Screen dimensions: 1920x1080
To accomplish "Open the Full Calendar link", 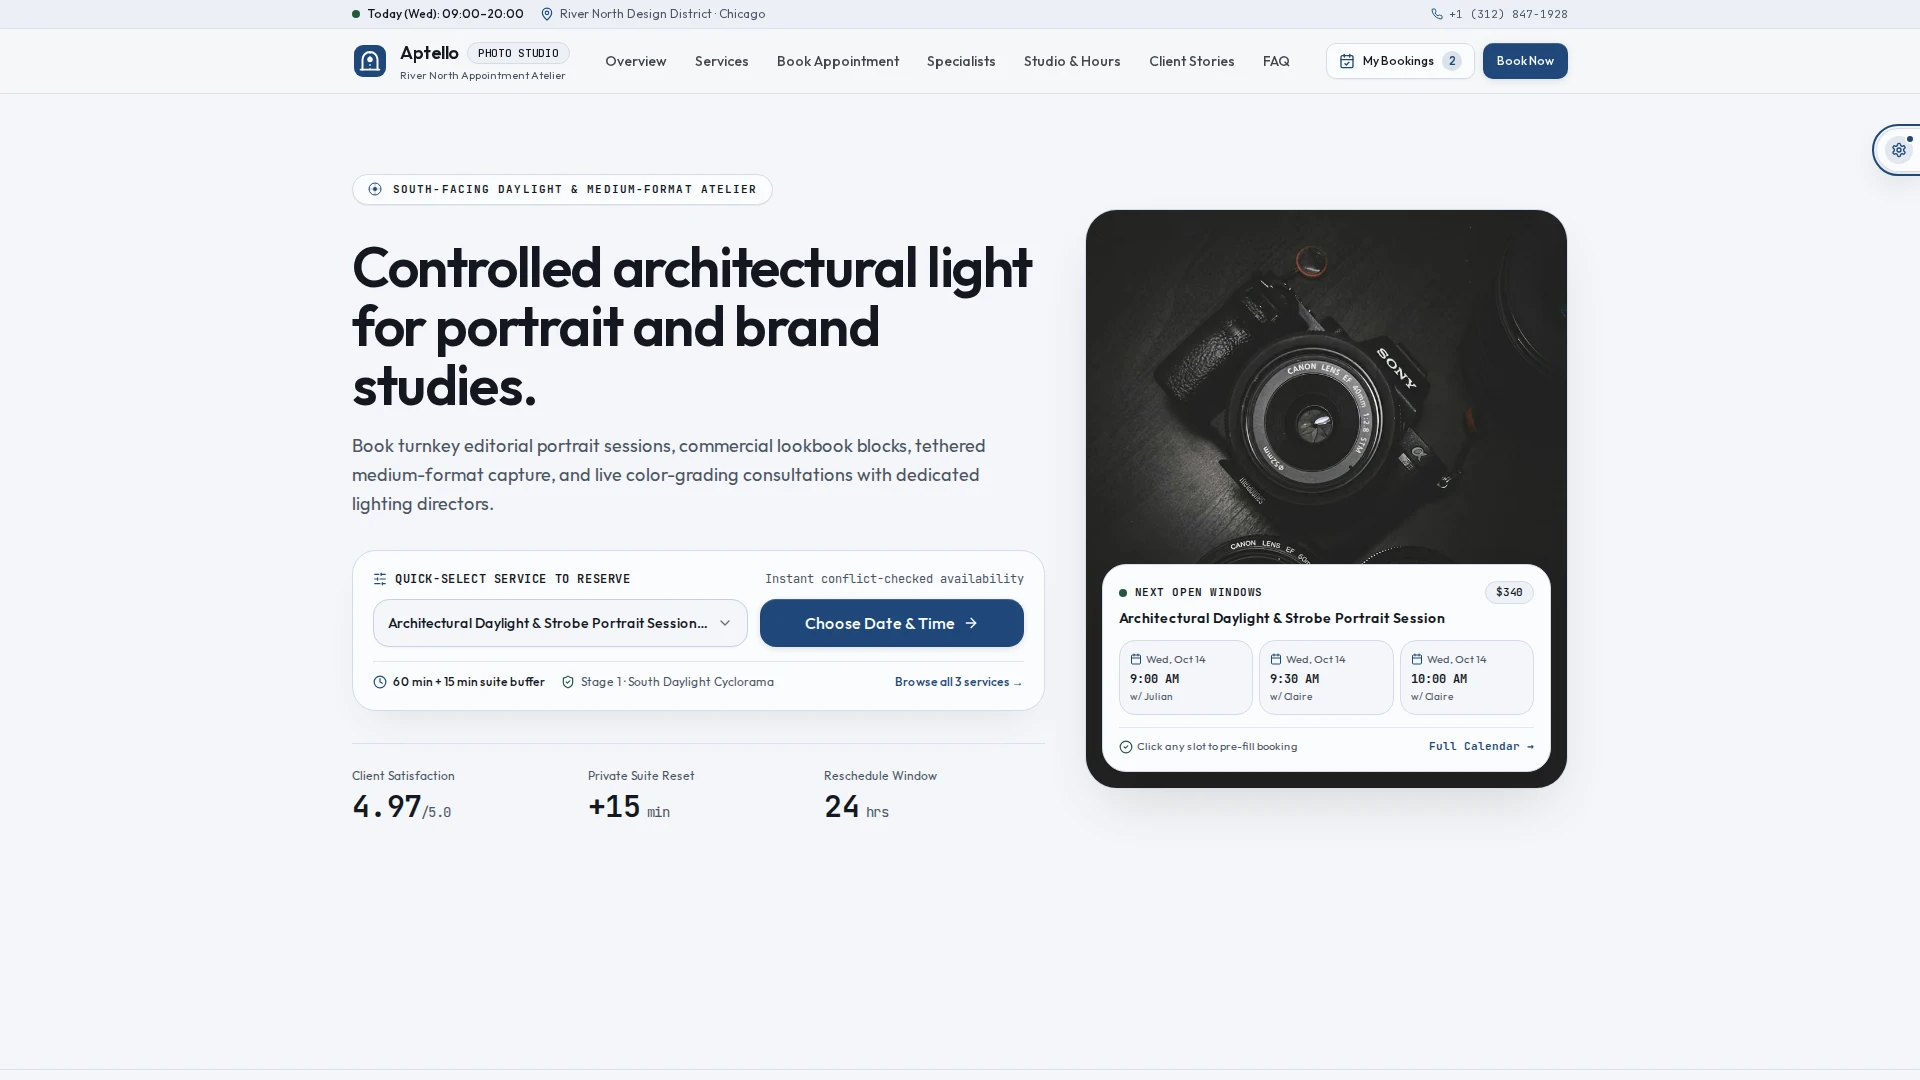I will (x=1481, y=746).
